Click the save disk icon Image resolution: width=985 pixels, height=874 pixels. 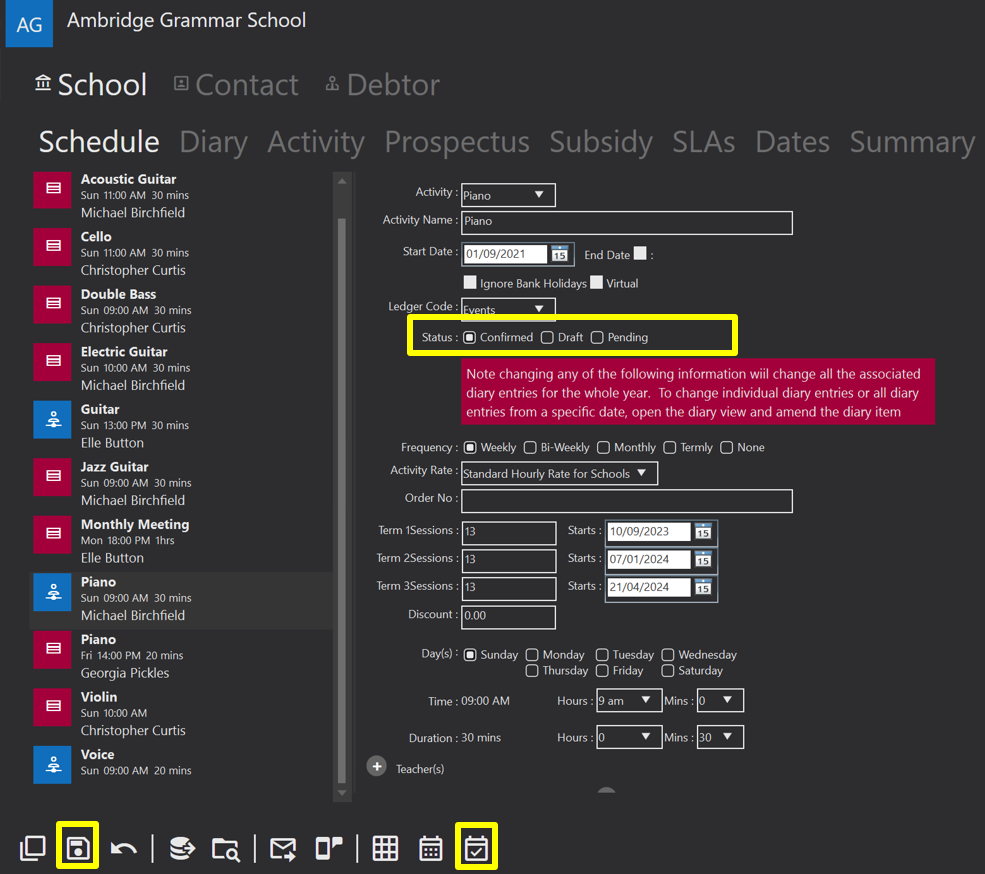(77, 847)
